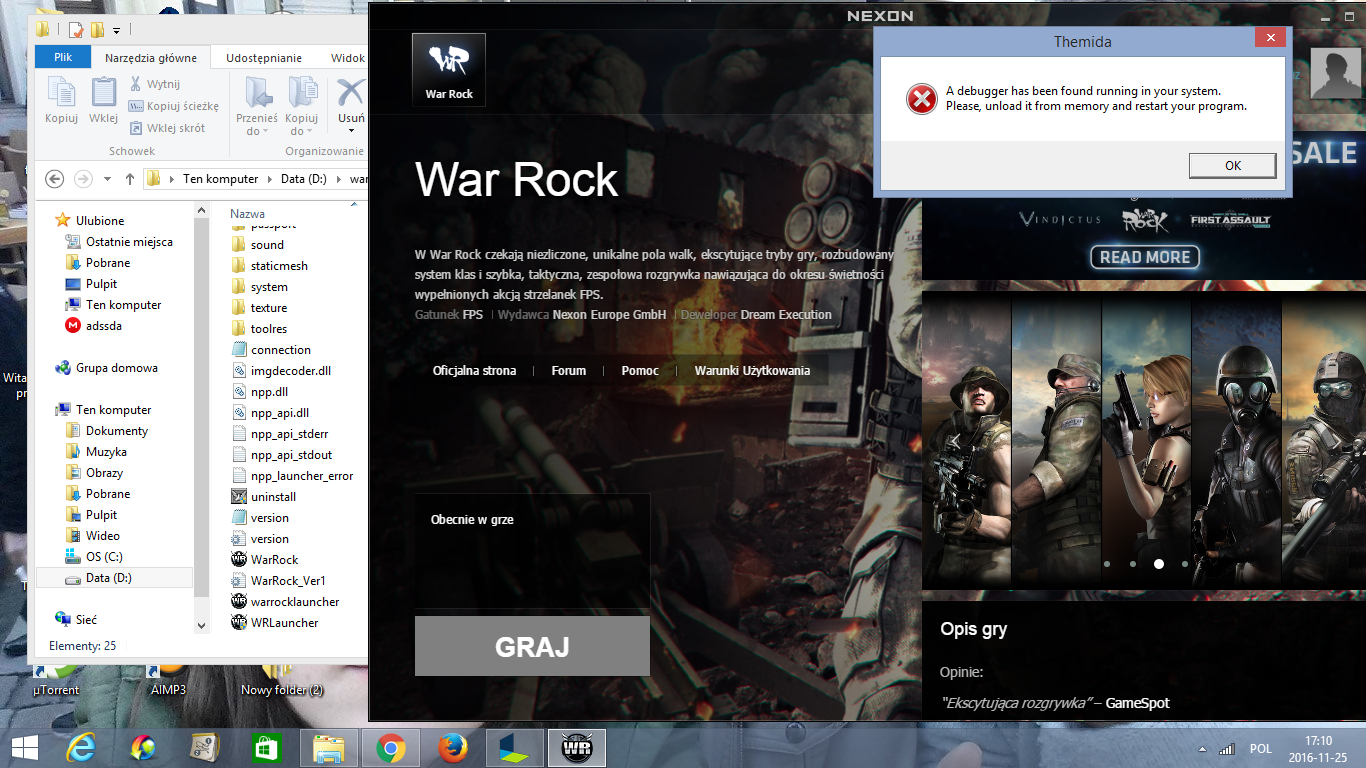
Task: Click gas mask soldier thumbnail
Action: coord(1236,440)
